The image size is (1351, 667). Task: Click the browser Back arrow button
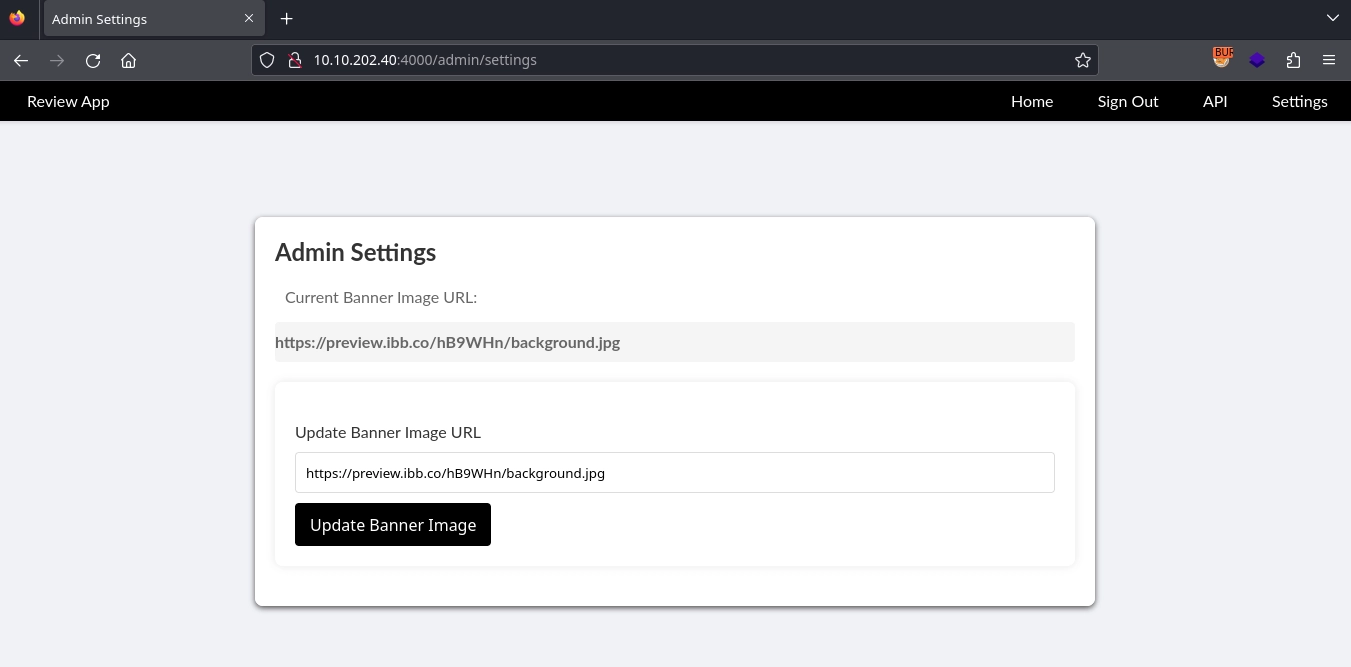click(x=21, y=60)
